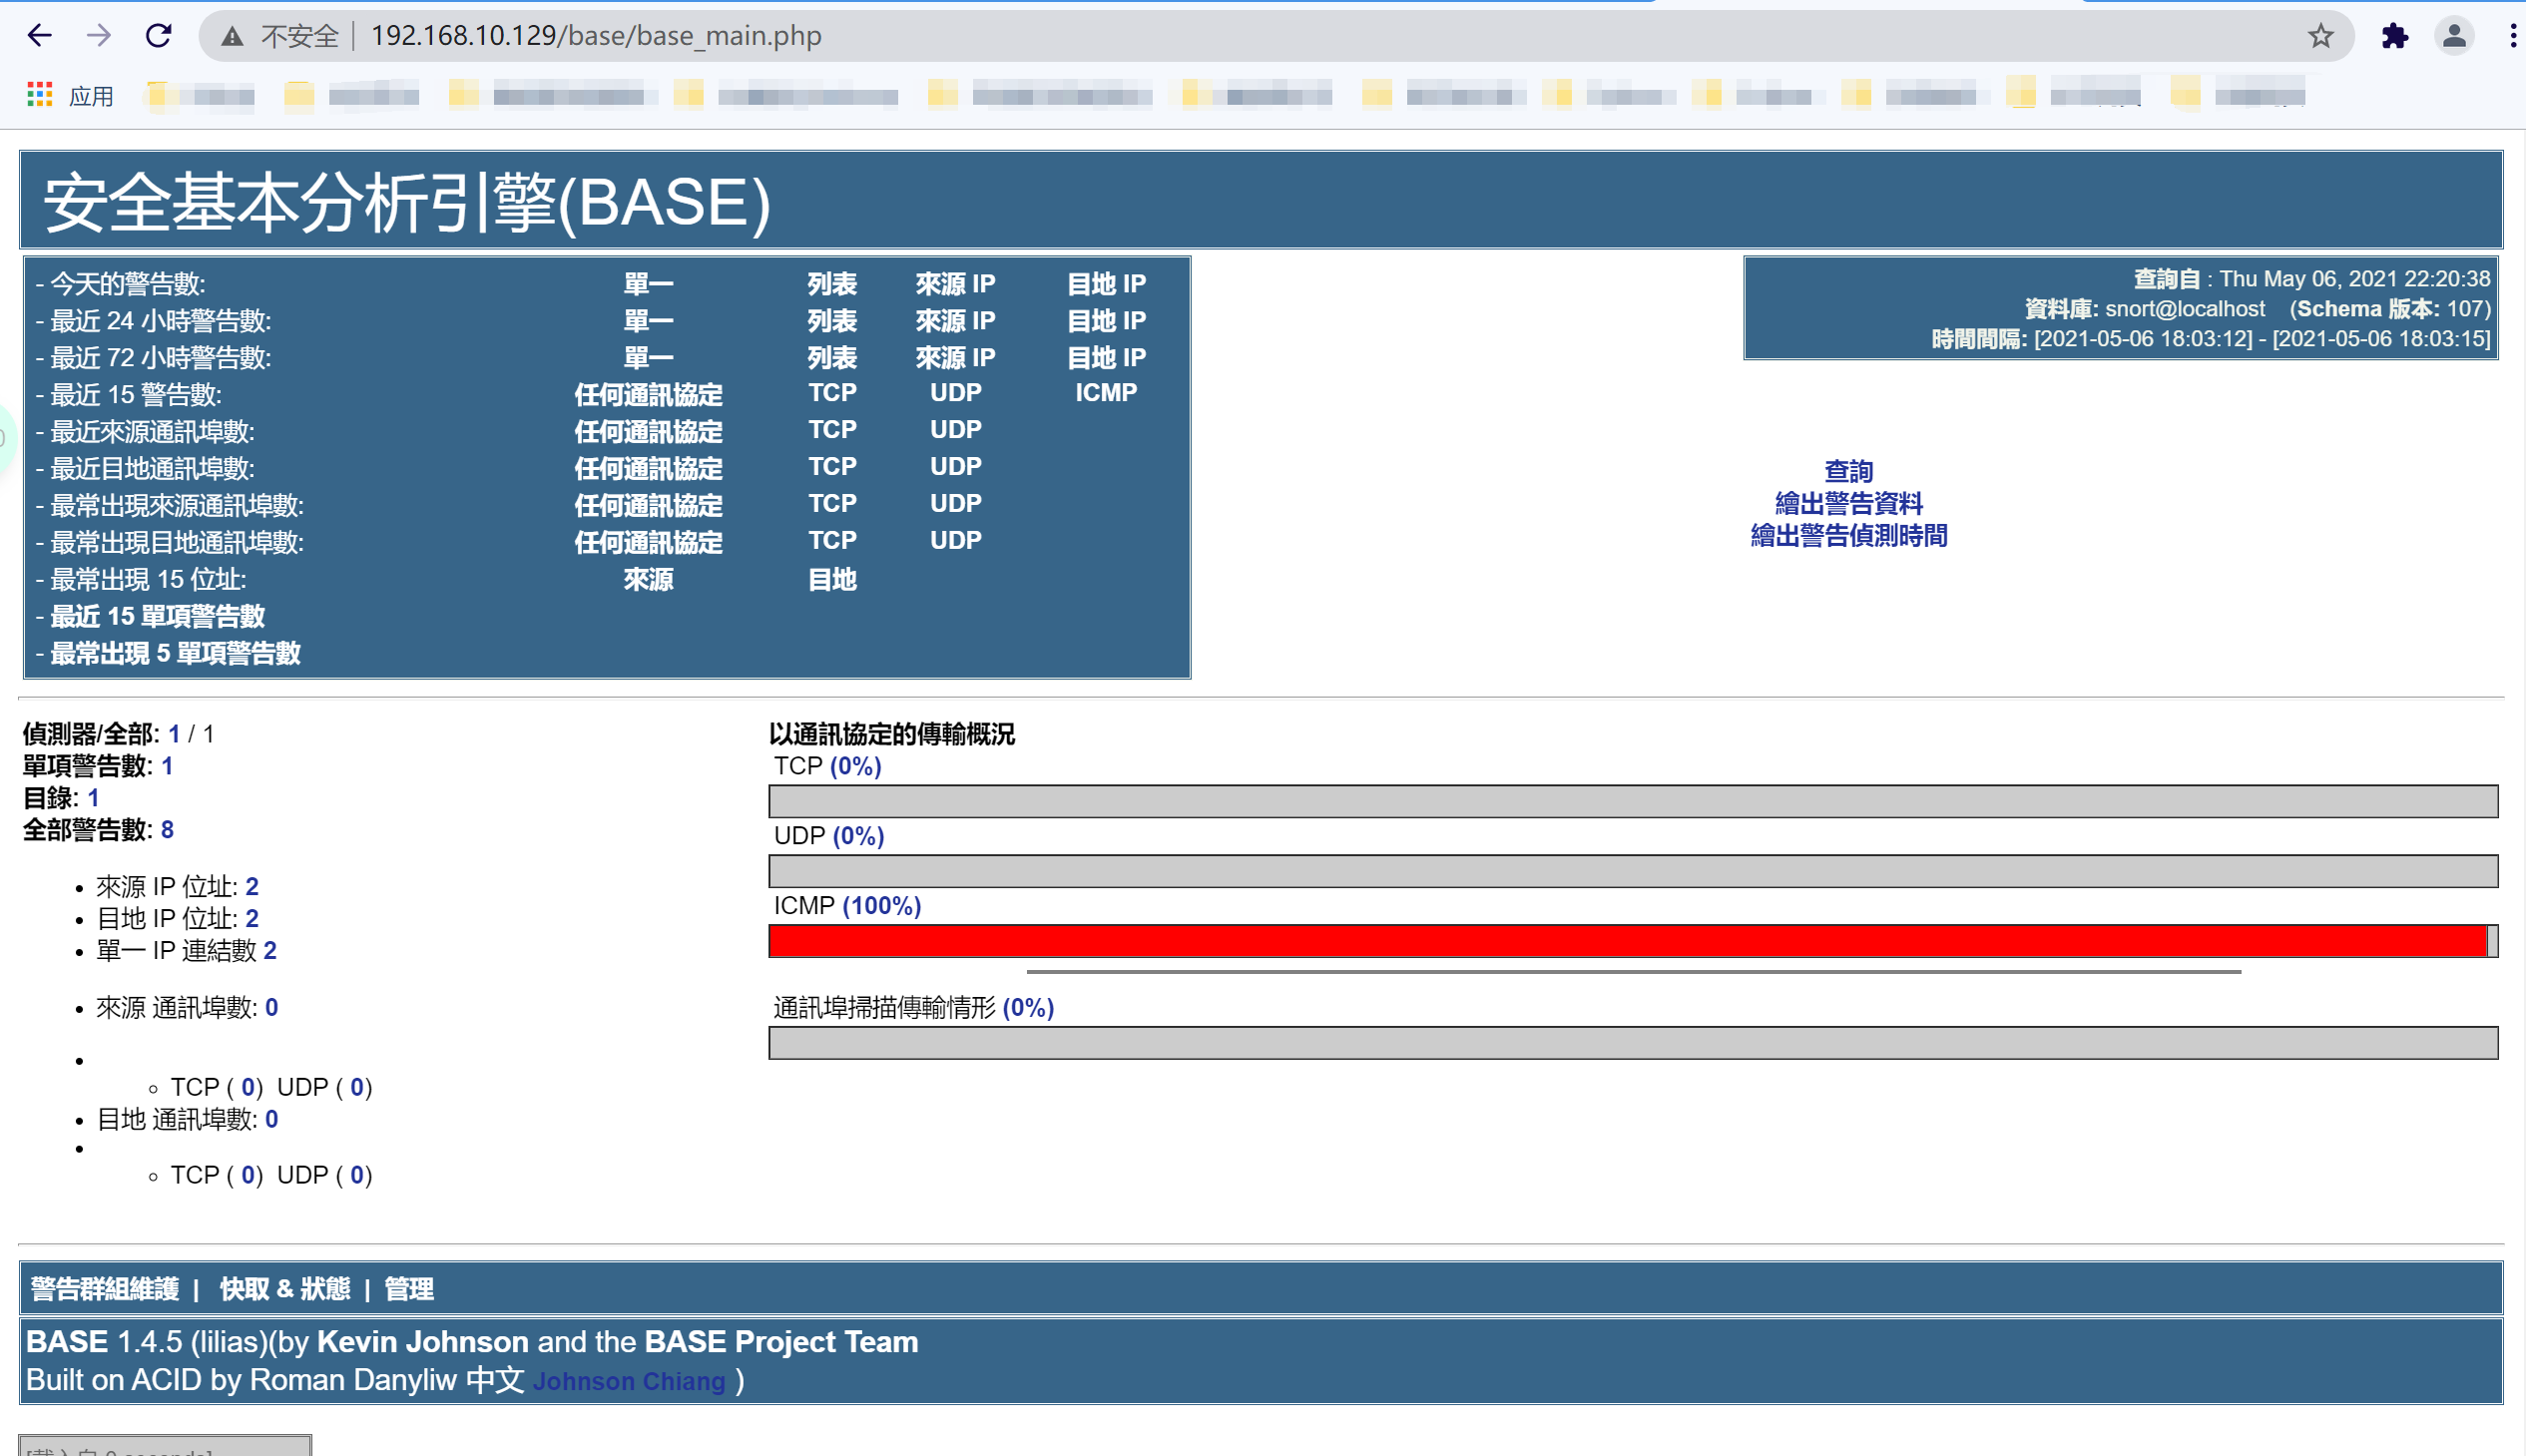Open last 24 hours 單一 link
Viewport: 2526px width, 1456px height.
click(648, 321)
